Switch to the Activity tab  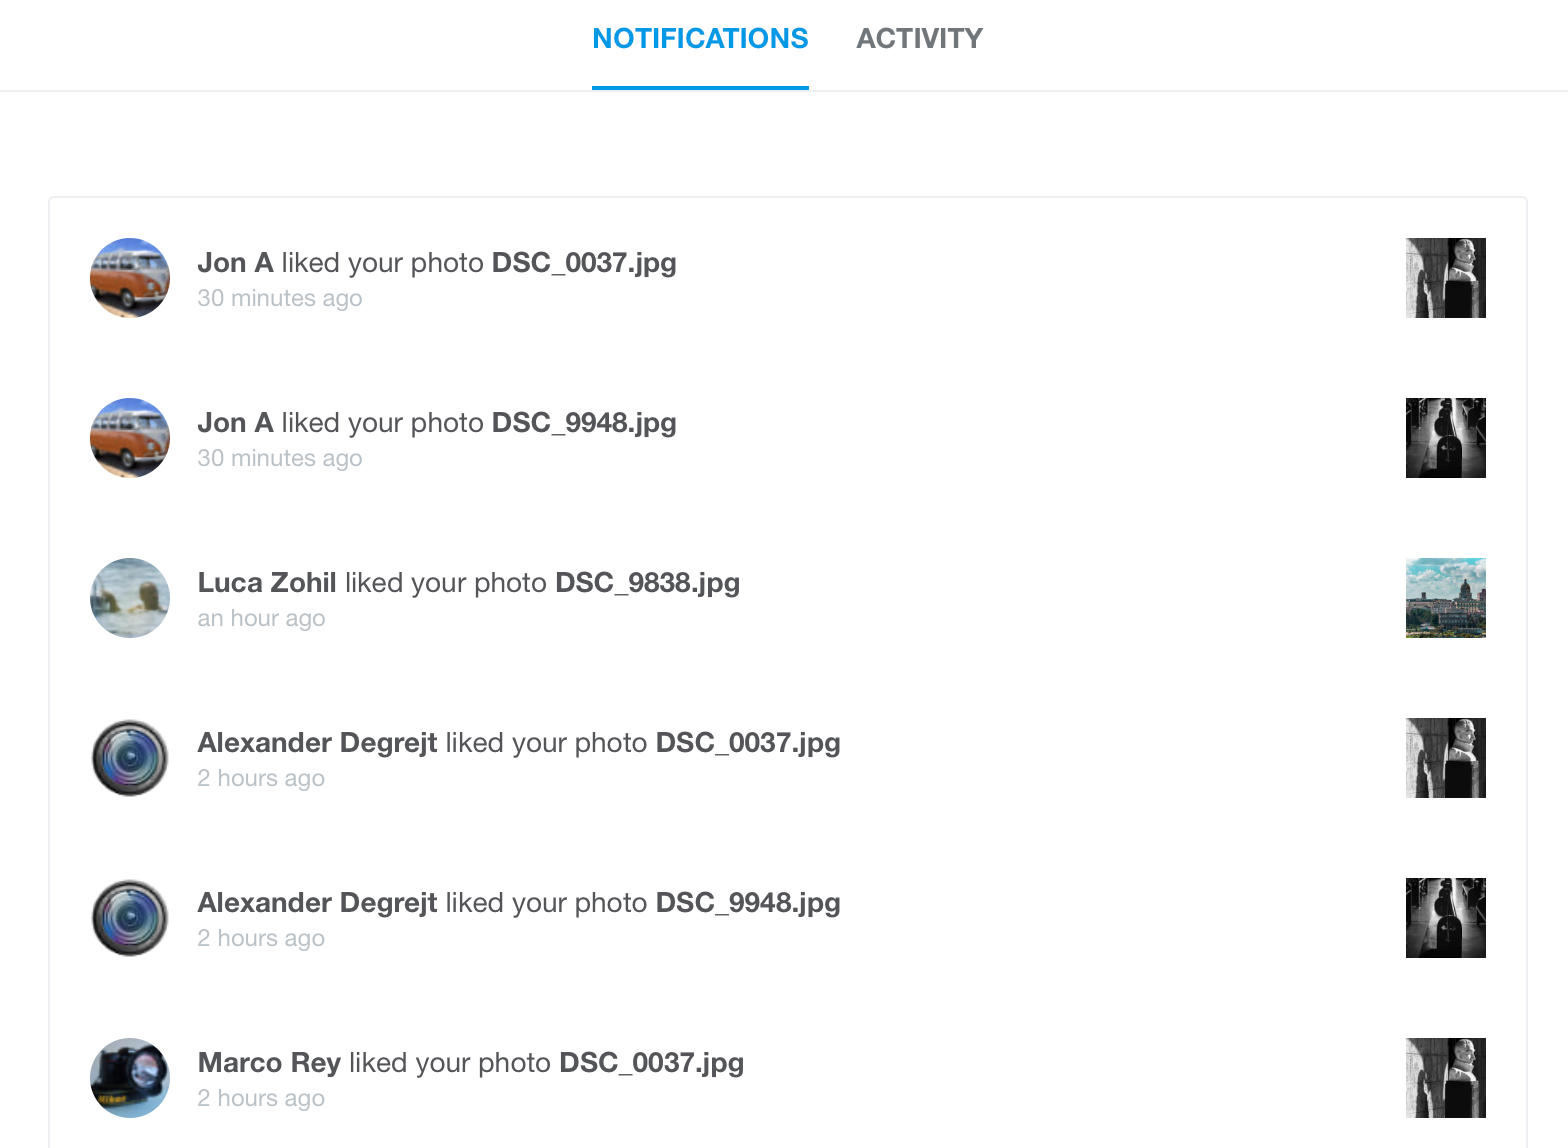tap(919, 39)
